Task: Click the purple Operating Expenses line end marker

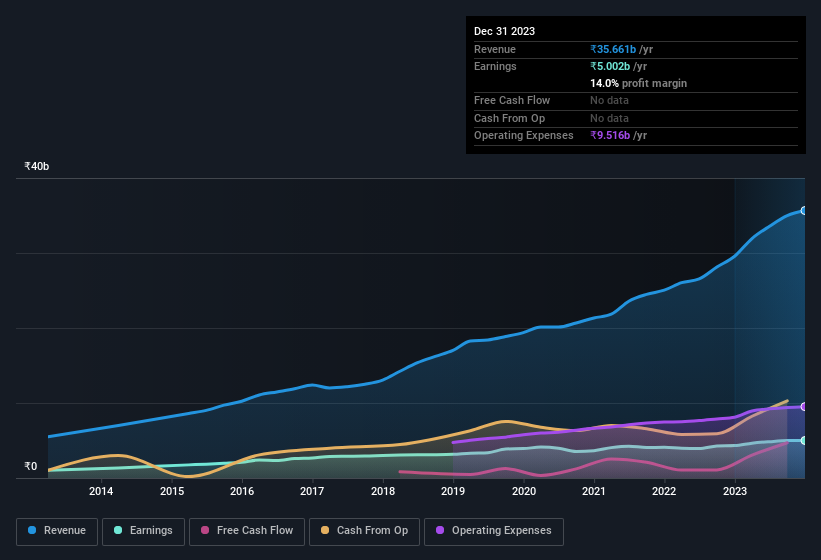Action: (x=804, y=407)
